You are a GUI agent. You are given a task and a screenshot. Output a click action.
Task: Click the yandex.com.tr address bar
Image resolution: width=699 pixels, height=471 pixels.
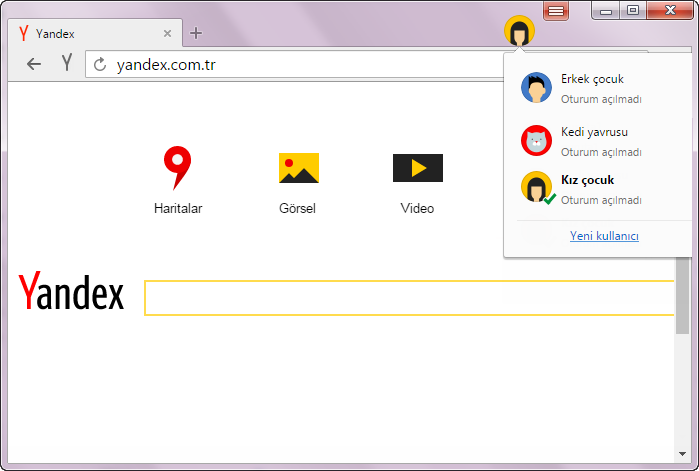click(x=294, y=65)
